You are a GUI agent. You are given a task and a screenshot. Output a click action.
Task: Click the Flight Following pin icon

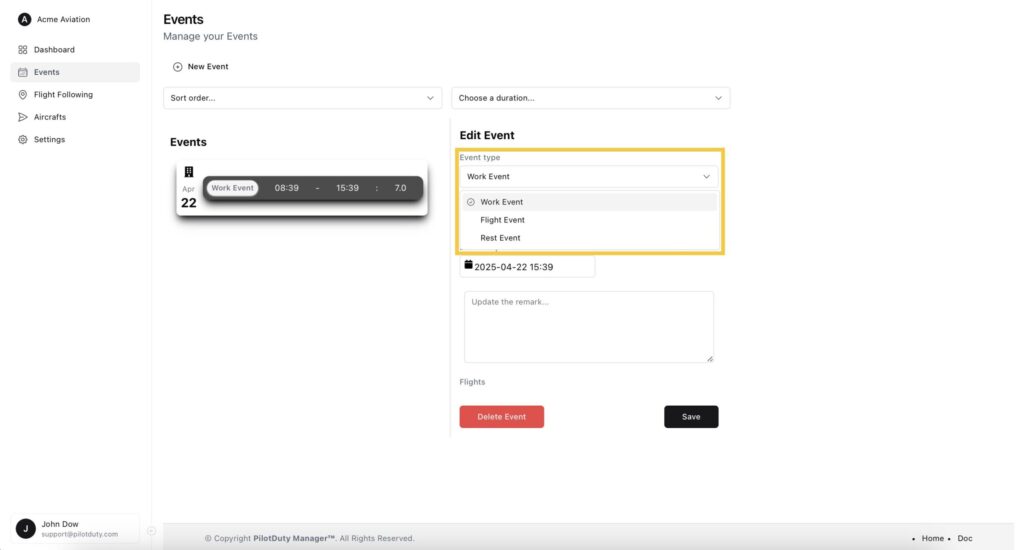click(x=23, y=95)
